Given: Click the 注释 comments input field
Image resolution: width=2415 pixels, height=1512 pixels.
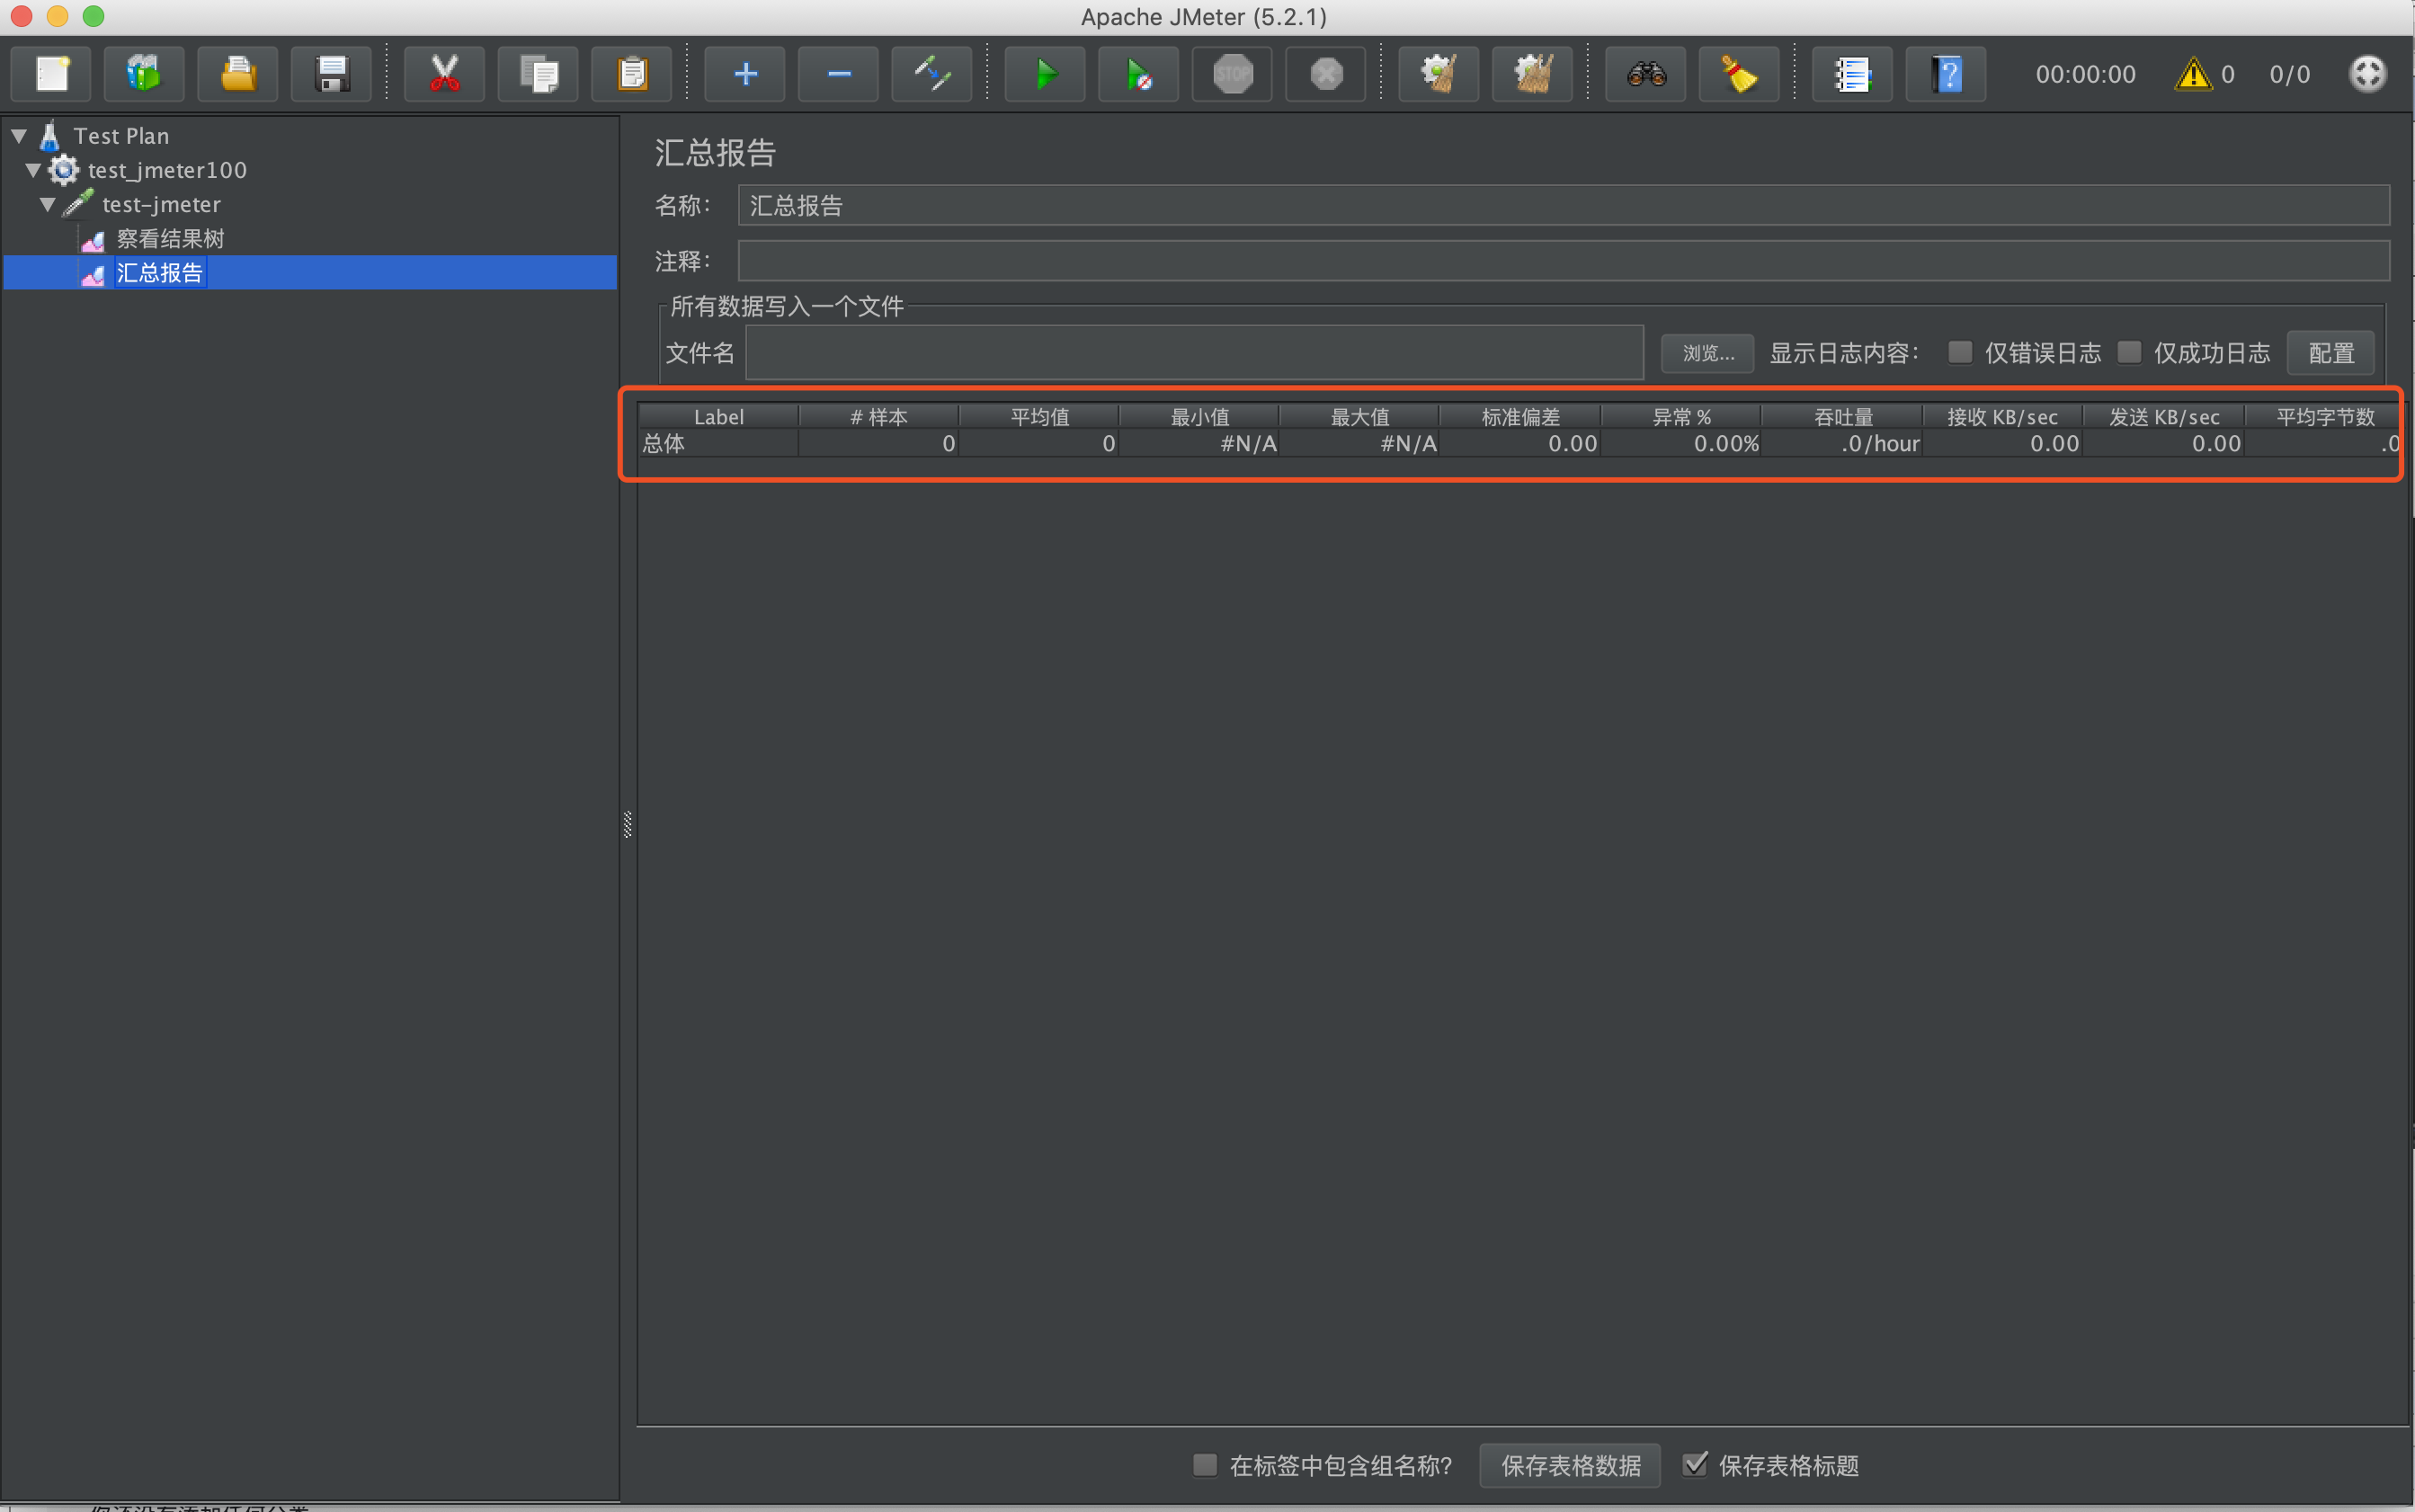Looking at the screenshot, I should (1563, 261).
